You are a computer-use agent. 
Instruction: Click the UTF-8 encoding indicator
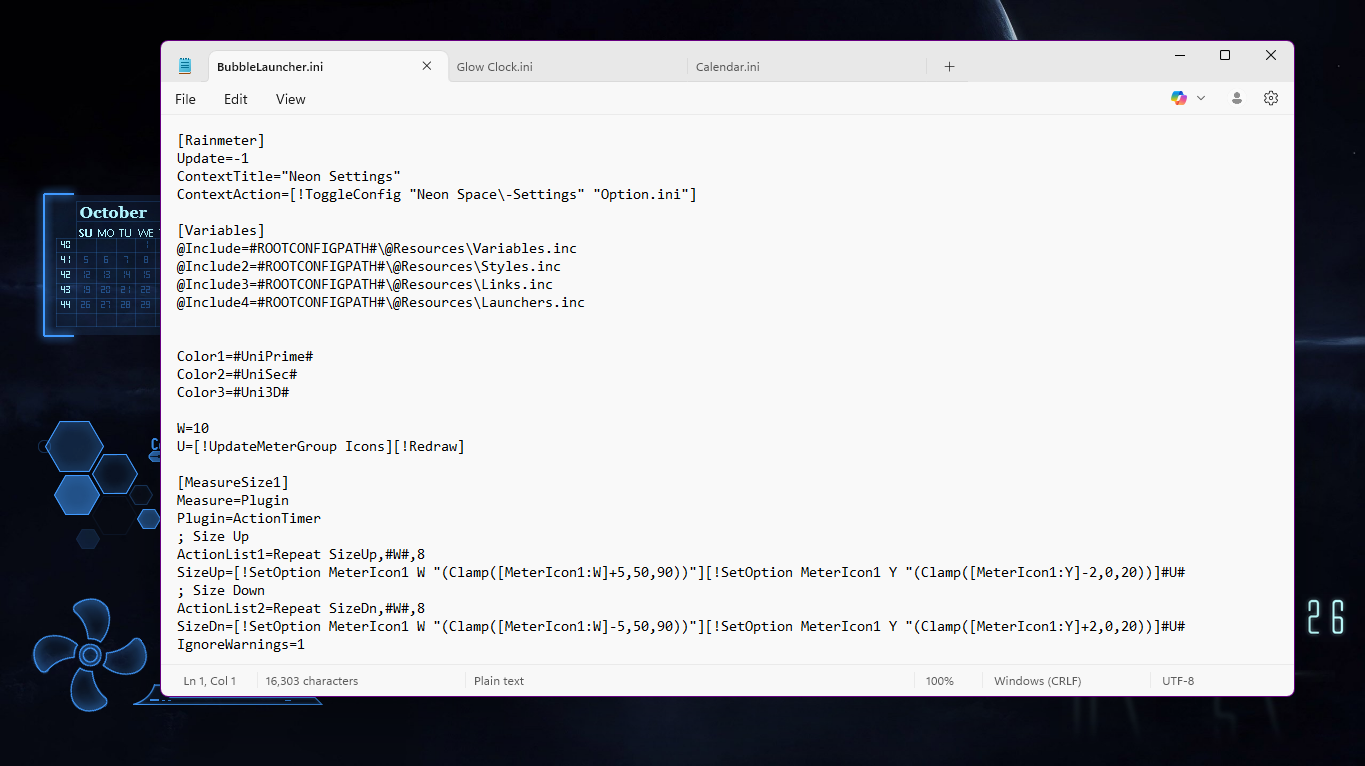1178,681
